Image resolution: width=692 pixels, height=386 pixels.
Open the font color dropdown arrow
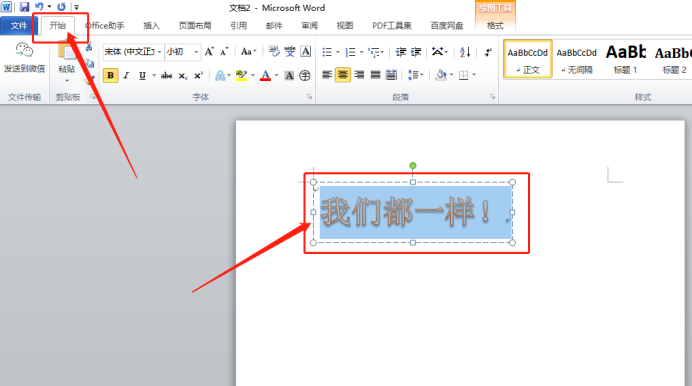[277, 75]
